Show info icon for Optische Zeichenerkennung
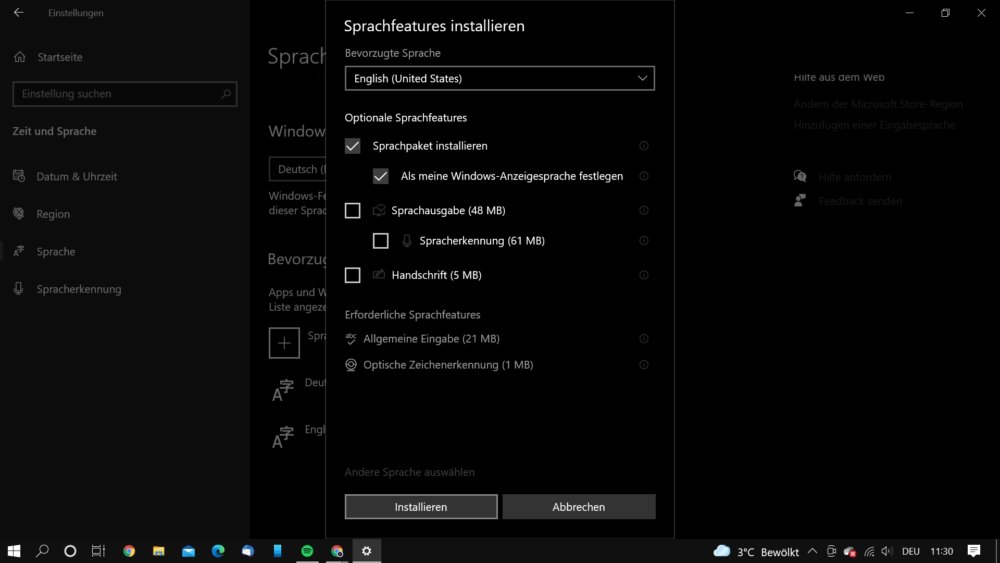The height and width of the screenshot is (563, 1000). click(644, 365)
